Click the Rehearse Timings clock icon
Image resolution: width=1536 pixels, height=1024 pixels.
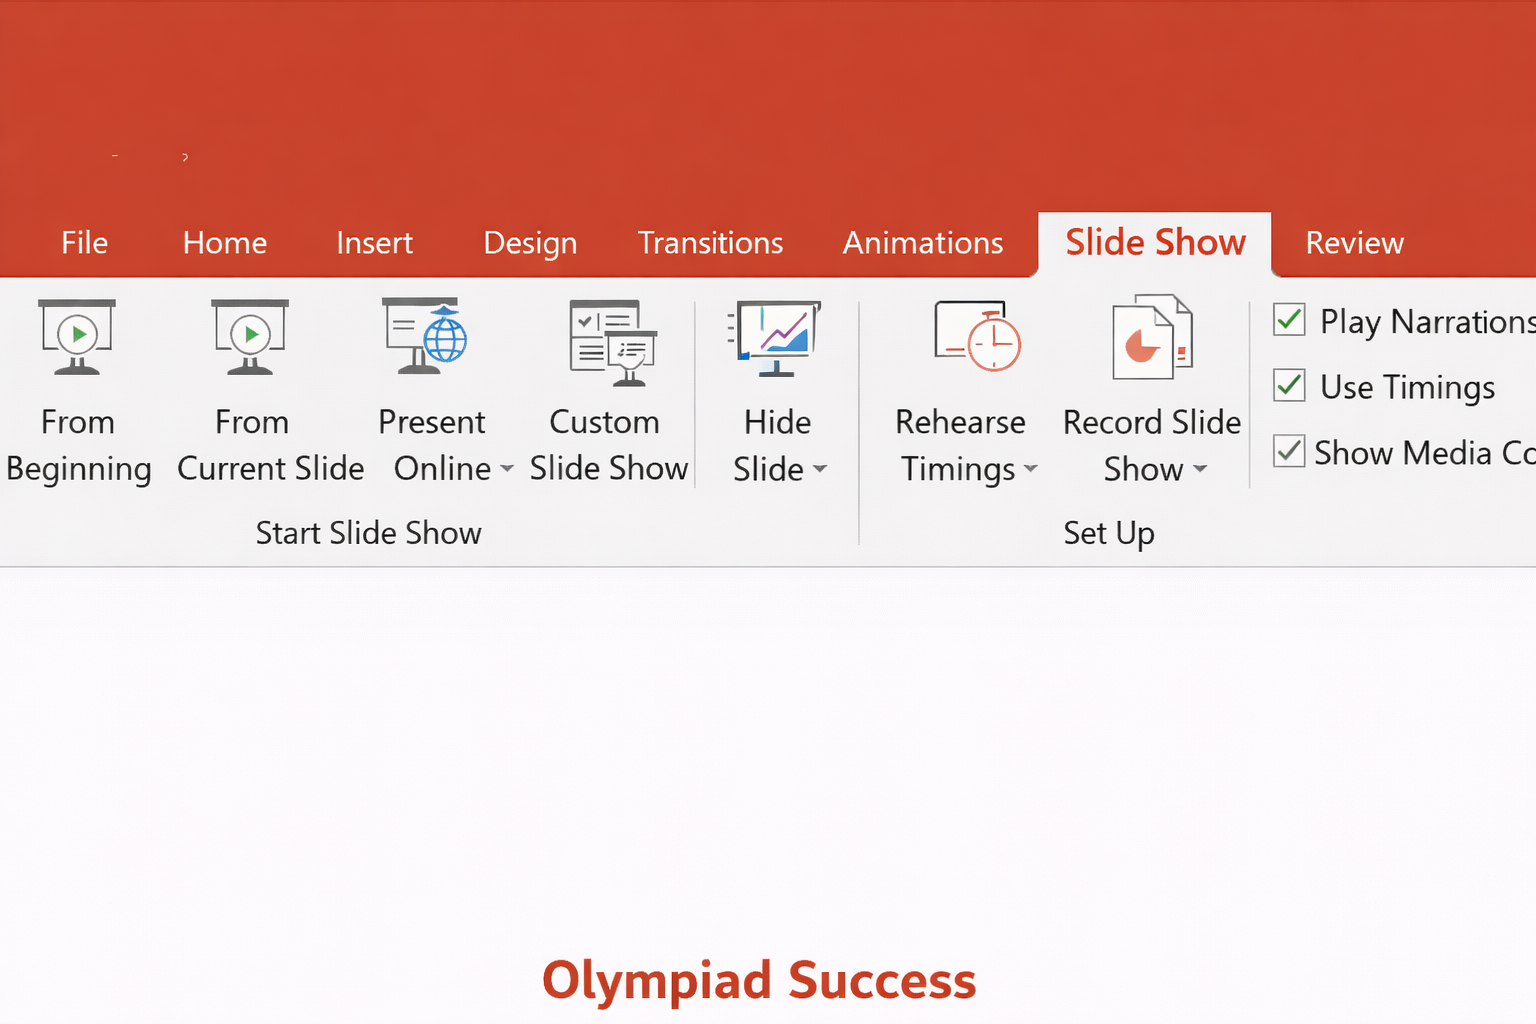(x=976, y=337)
